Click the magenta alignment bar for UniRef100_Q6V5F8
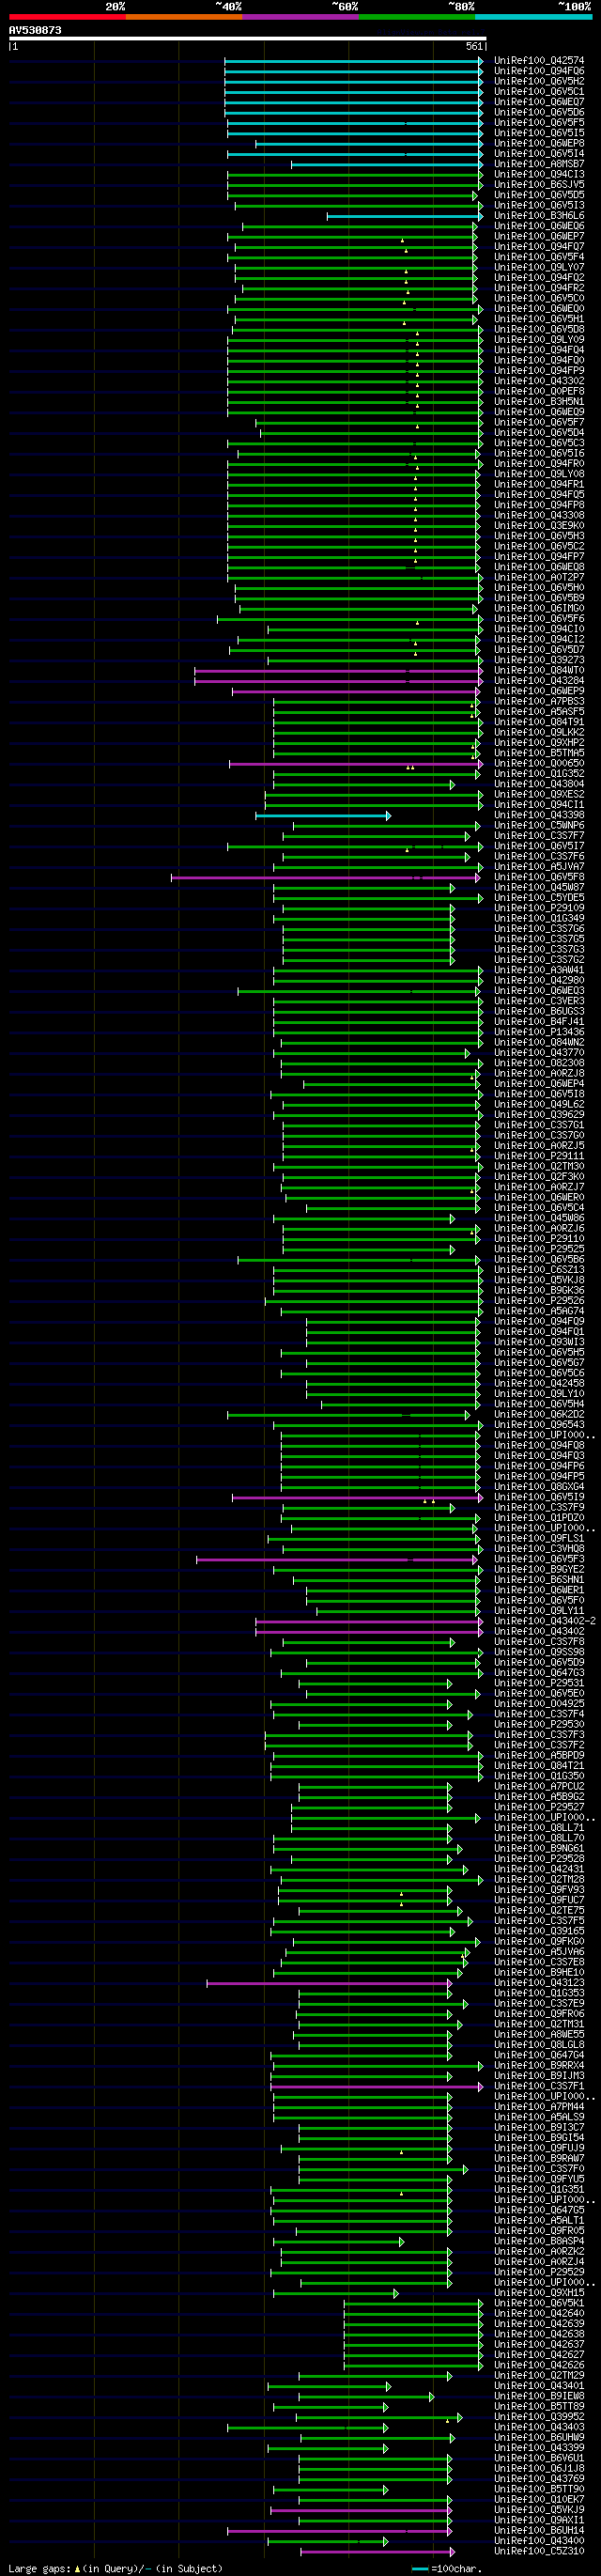 [326, 878]
